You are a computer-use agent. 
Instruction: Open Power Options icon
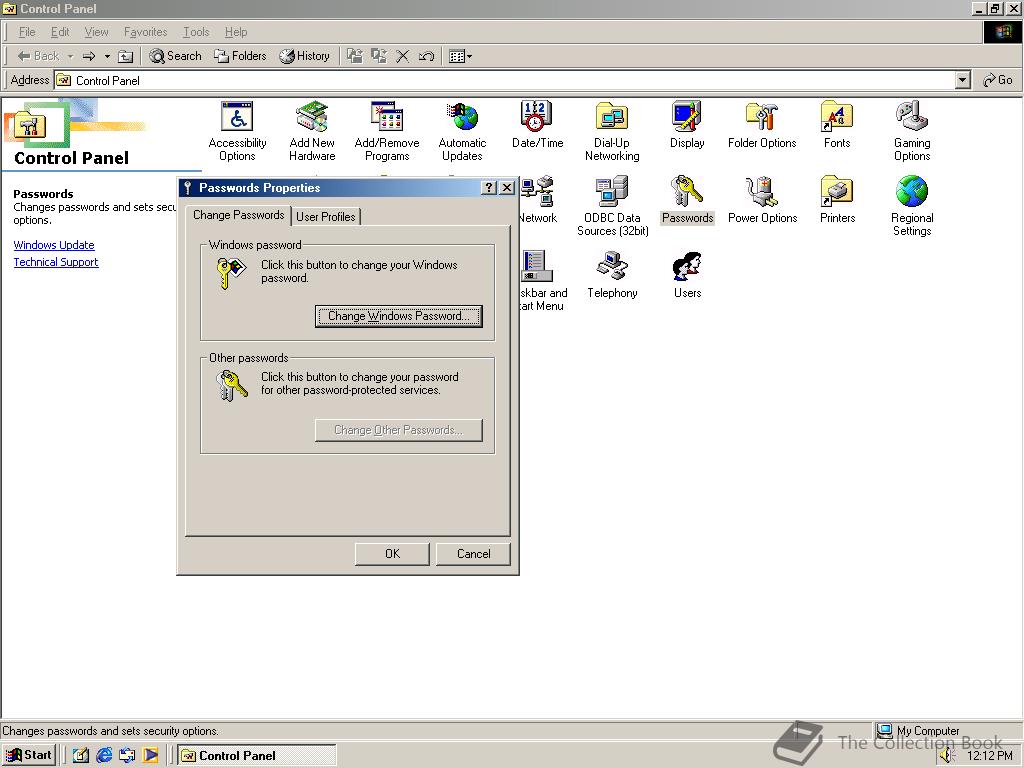(x=762, y=199)
